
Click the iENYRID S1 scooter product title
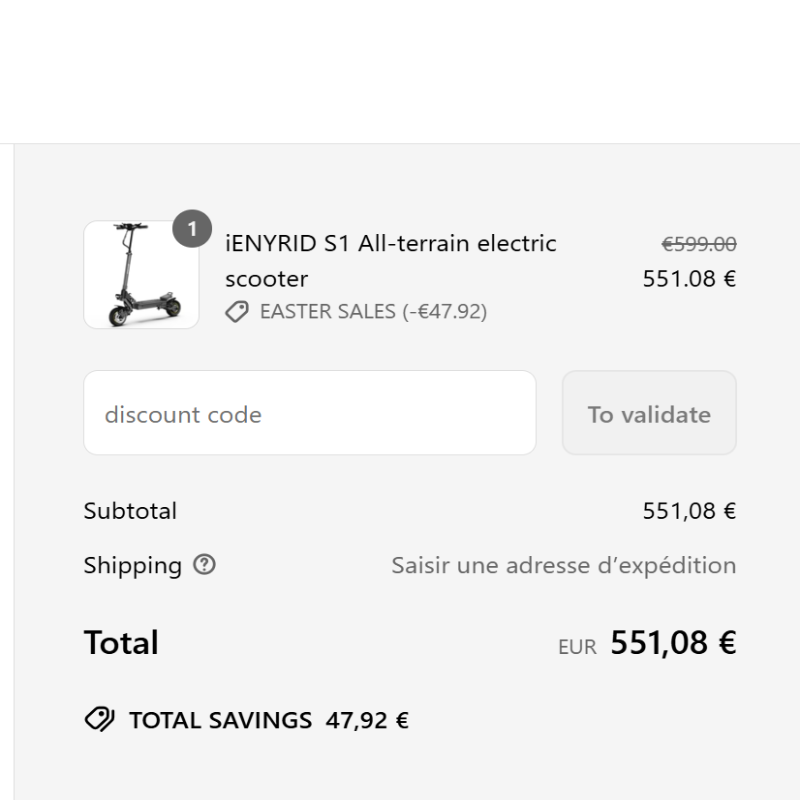[x=391, y=261]
